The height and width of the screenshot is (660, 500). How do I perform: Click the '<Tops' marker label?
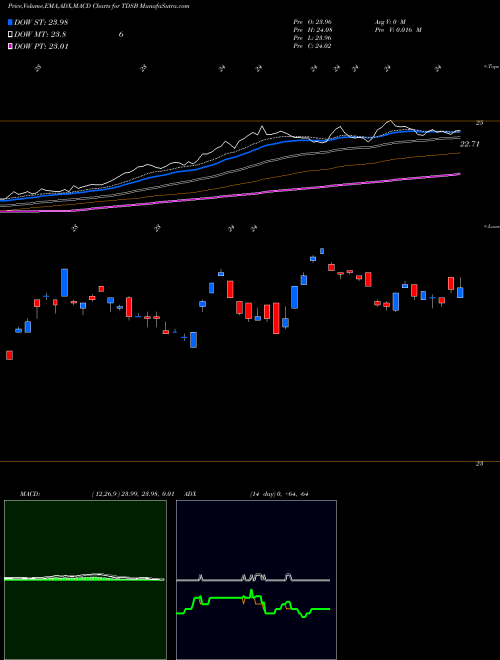click(491, 66)
